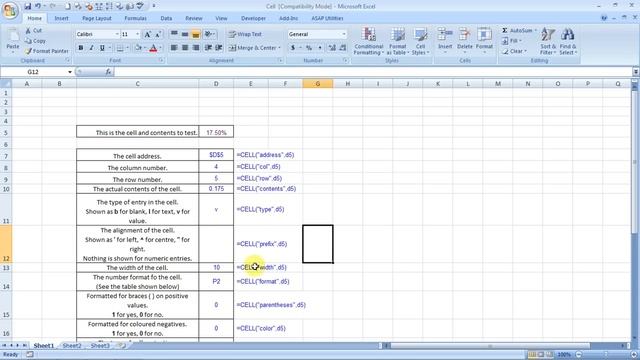The image size is (640, 360).
Task: Click the Orientation icon in Alignment group
Action: (209, 34)
